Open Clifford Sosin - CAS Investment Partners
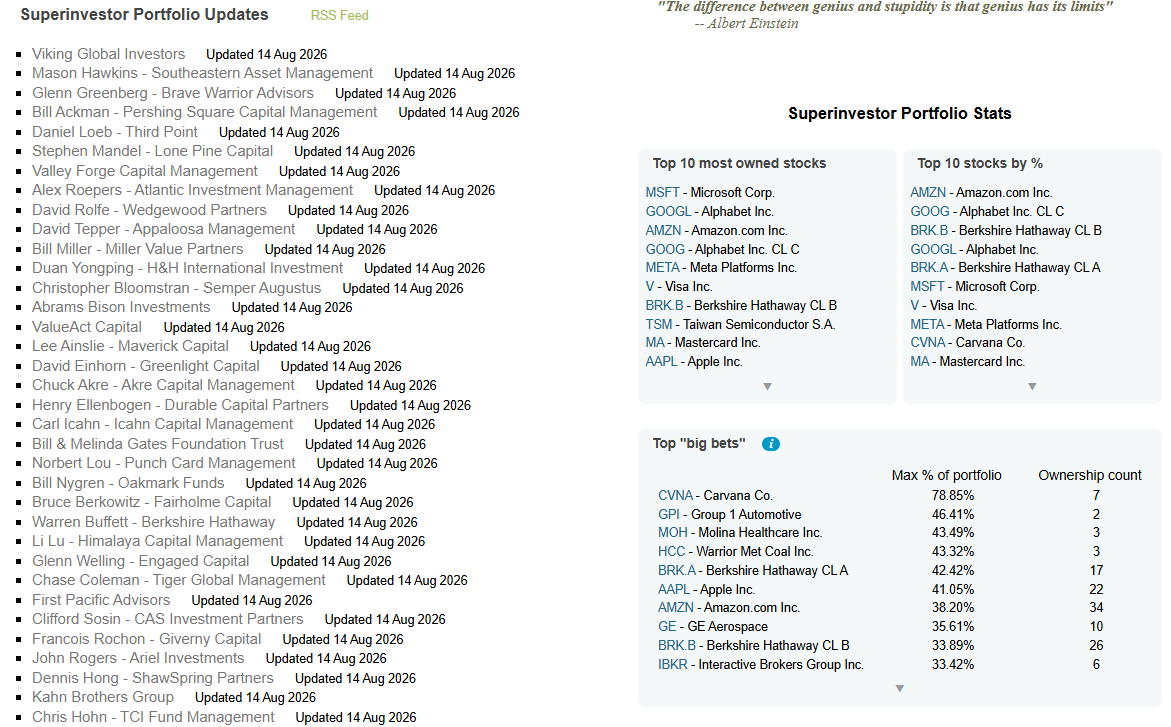The width and height of the screenshot is (1171, 727). (167, 619)
